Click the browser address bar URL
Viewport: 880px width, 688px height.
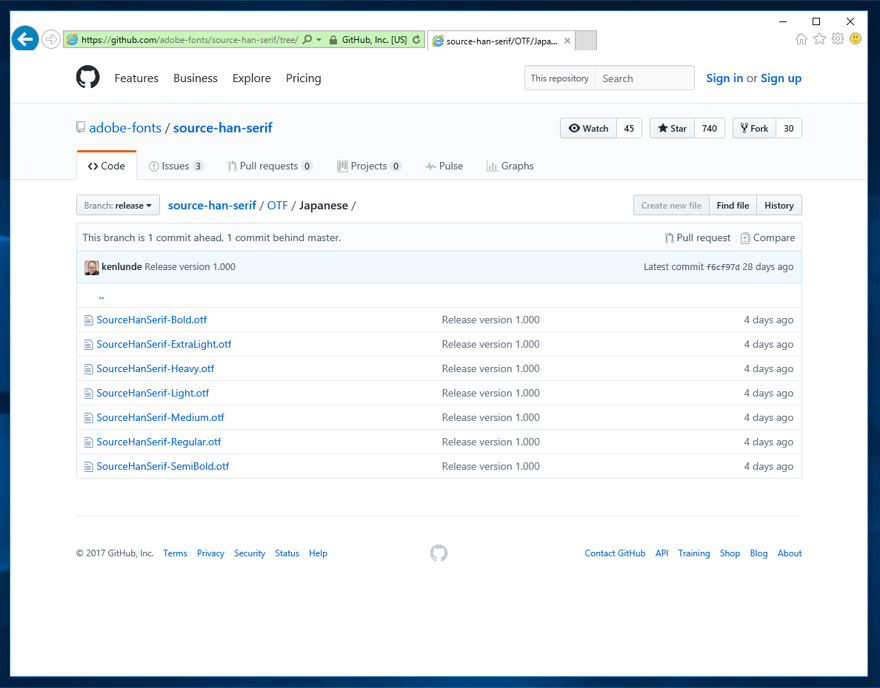click(189, 40)
